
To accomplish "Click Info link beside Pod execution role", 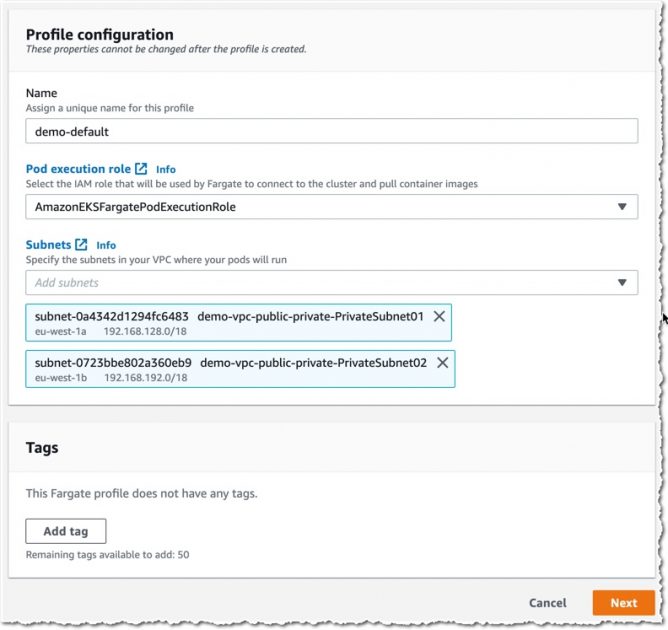I will tap(166, 170).
